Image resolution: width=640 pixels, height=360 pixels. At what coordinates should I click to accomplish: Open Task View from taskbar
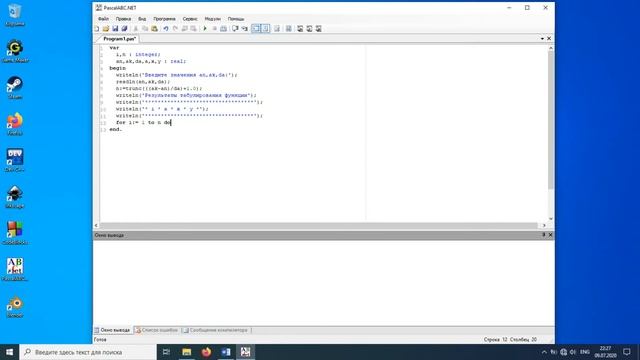[x=166, y=352]
